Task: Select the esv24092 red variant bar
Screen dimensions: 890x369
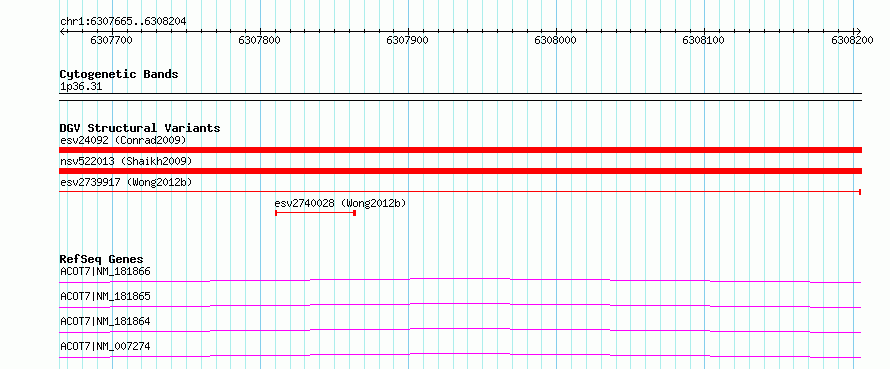Action: [460, 150]
